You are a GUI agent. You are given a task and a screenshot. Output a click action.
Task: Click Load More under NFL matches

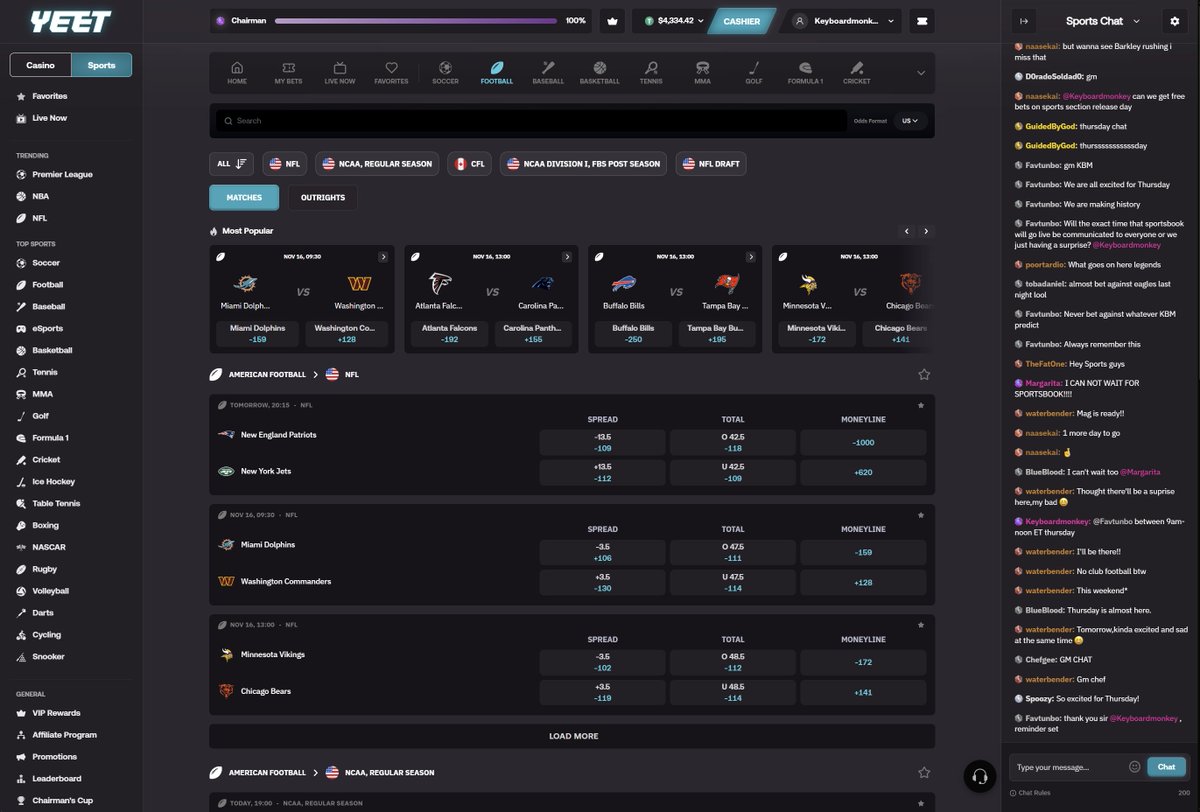572,736
